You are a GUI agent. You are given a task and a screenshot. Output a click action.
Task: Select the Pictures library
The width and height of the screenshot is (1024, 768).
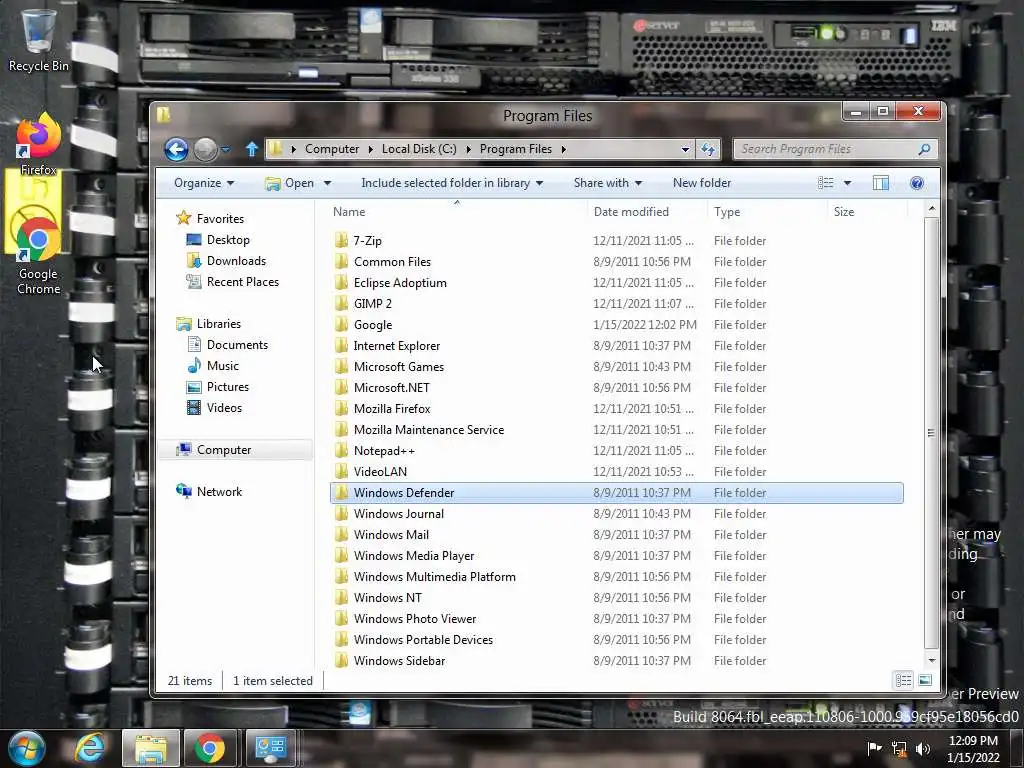[227, 387]
